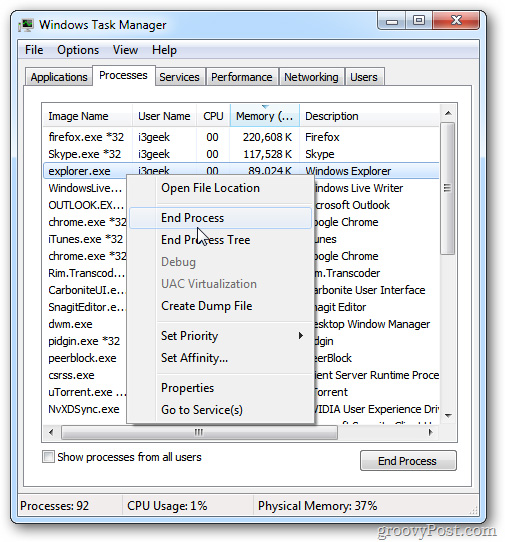Enable Show processes from all users
Screen dimensions: 505x542
pos(48,456)
